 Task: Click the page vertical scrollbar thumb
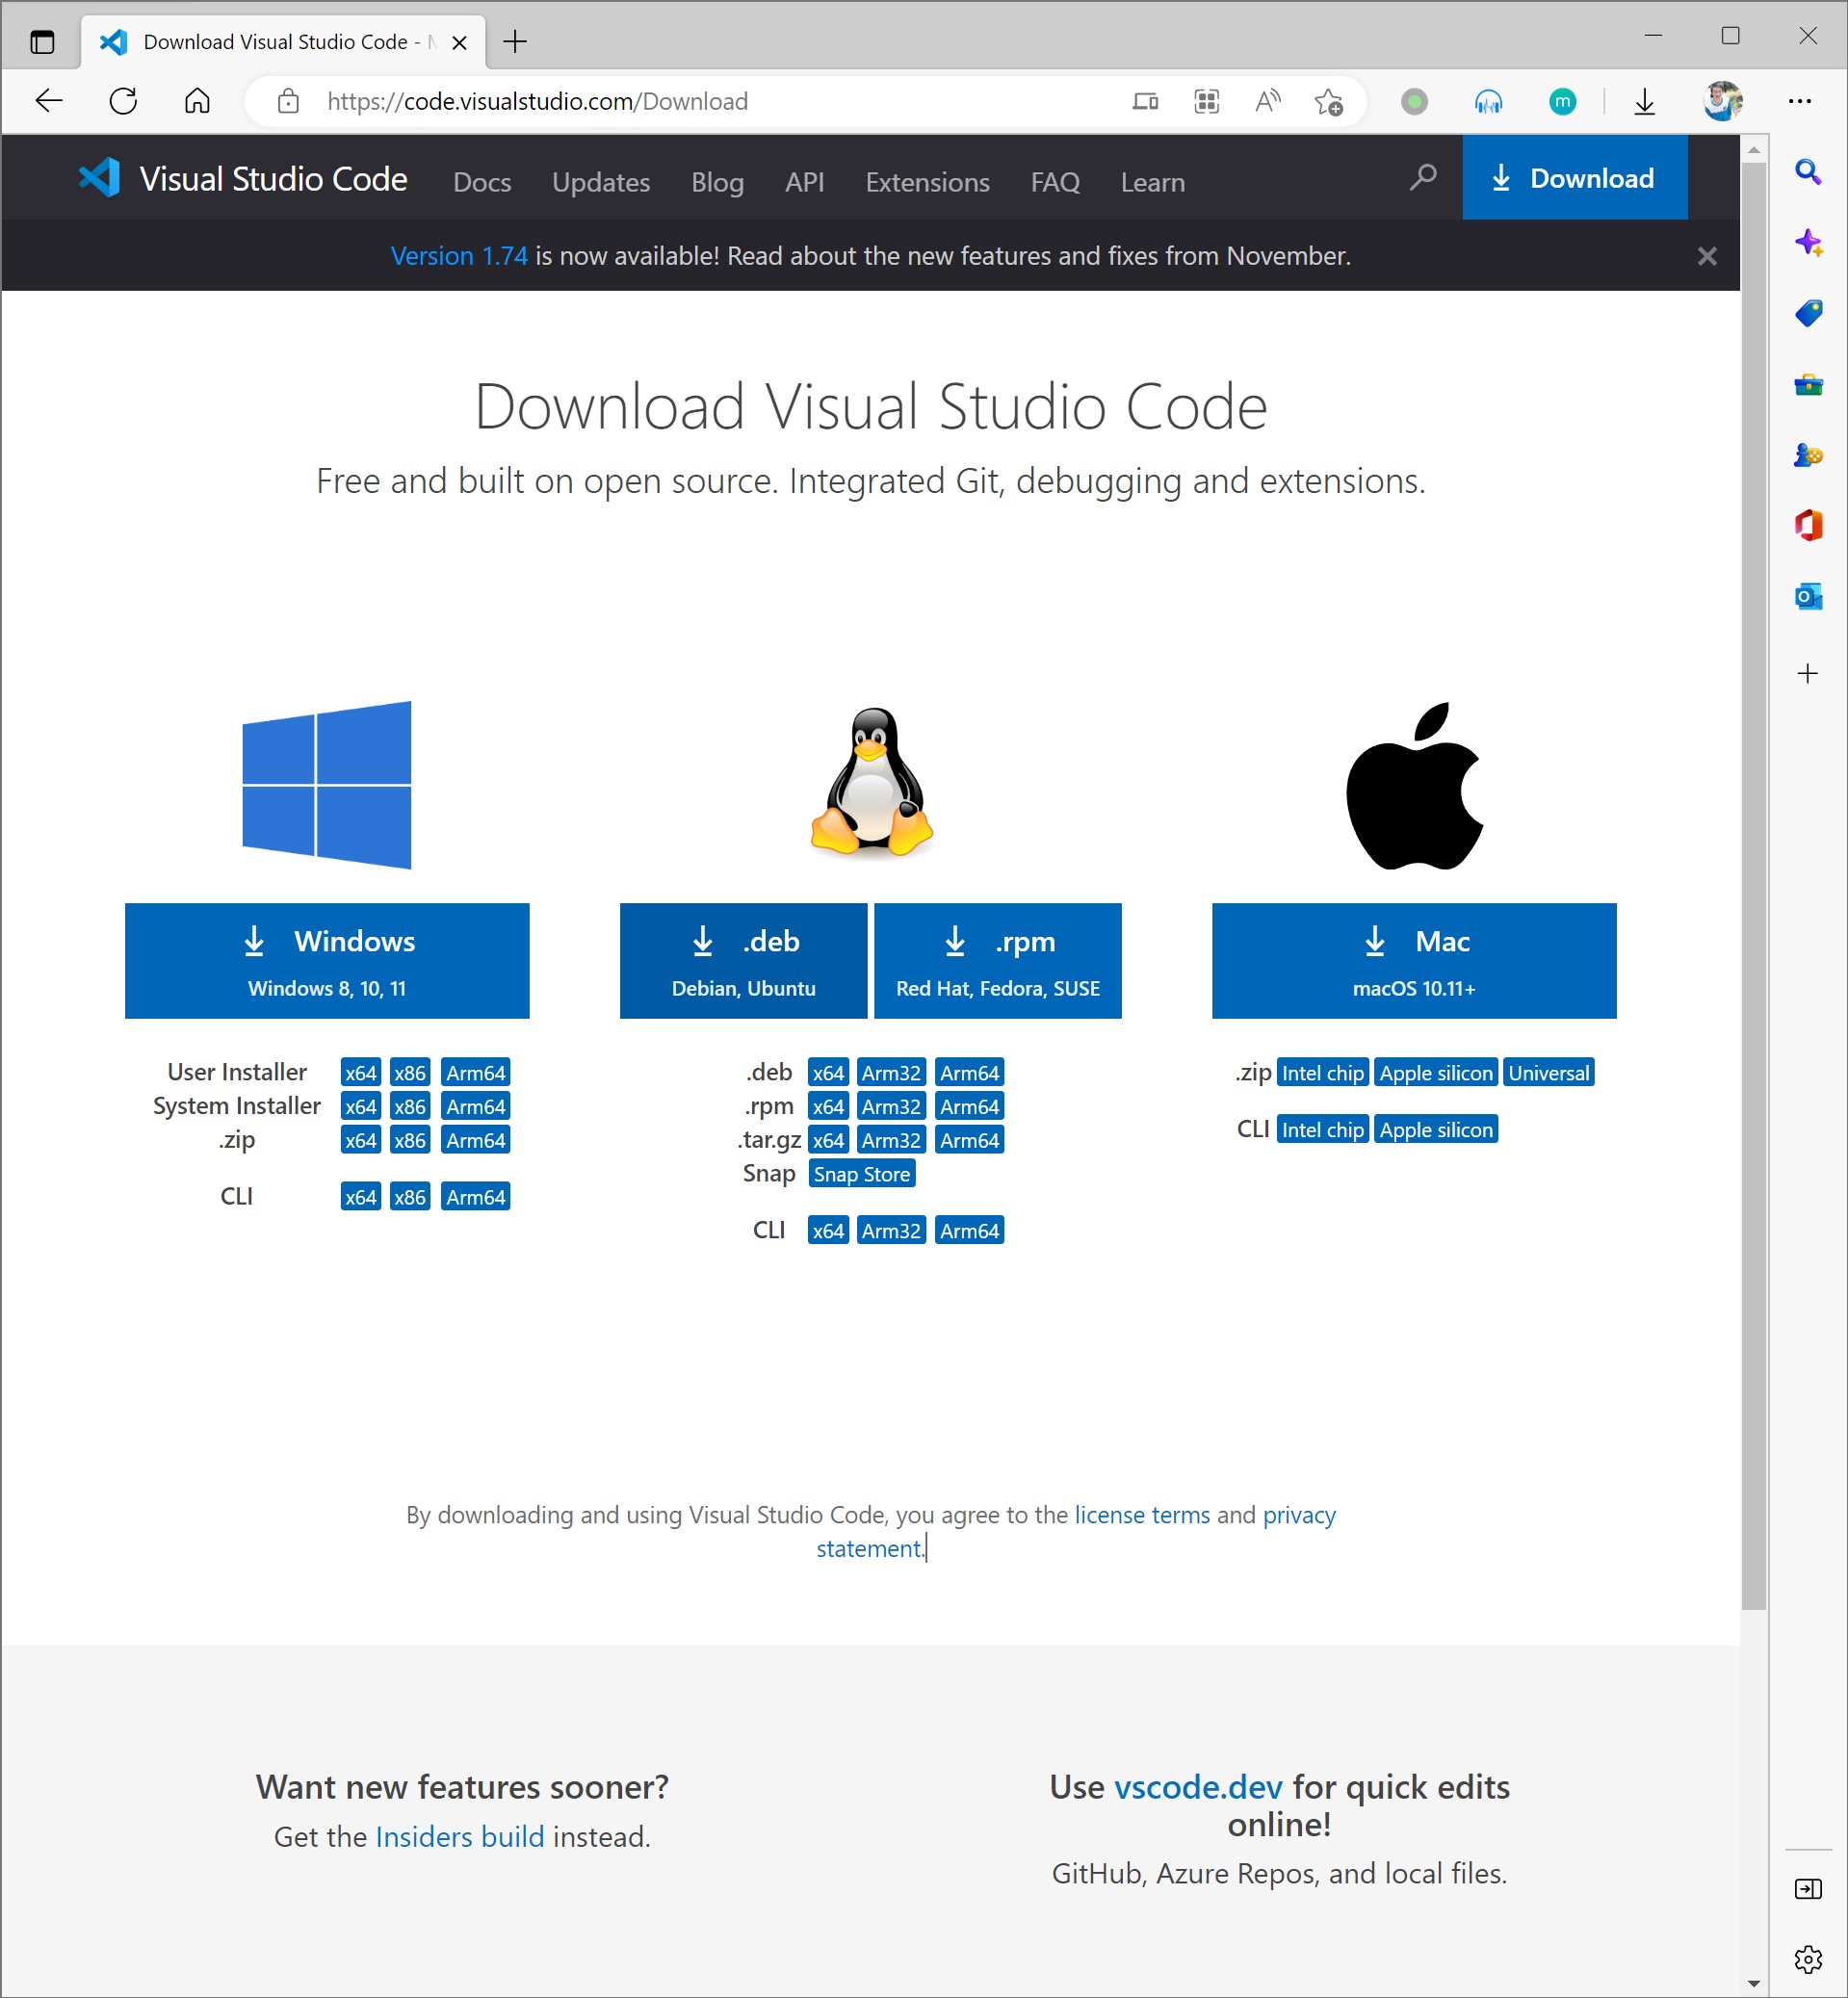(x=1753, y=886)
